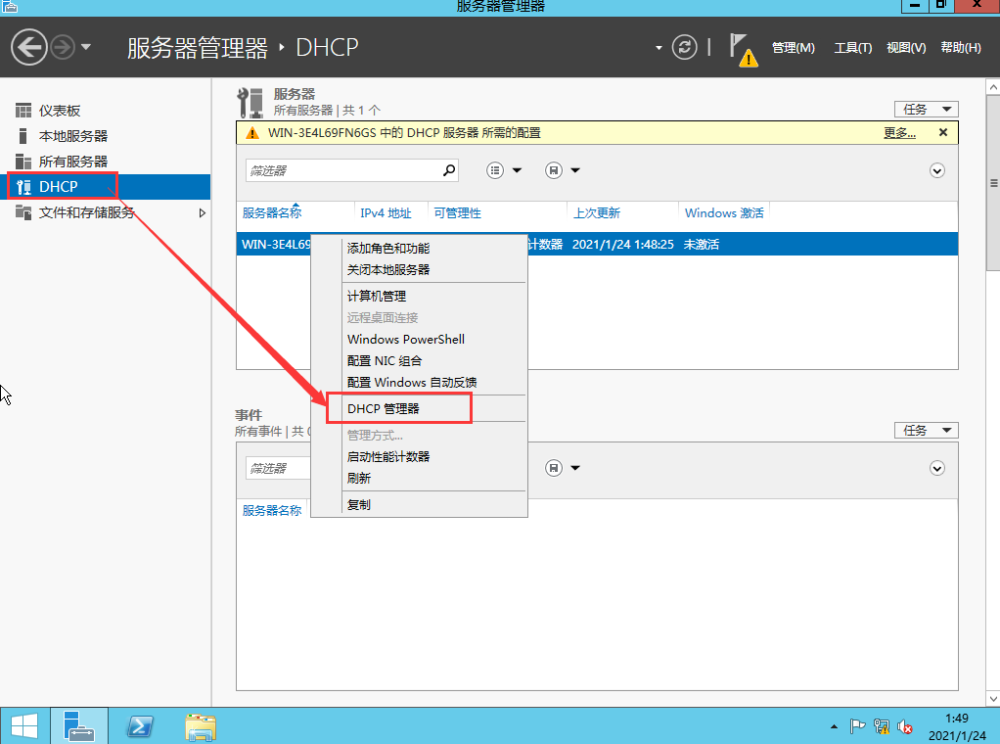Open the 帮助(H) menu
This screenshot has height=744, width=1000.
[x=960, y=48]
